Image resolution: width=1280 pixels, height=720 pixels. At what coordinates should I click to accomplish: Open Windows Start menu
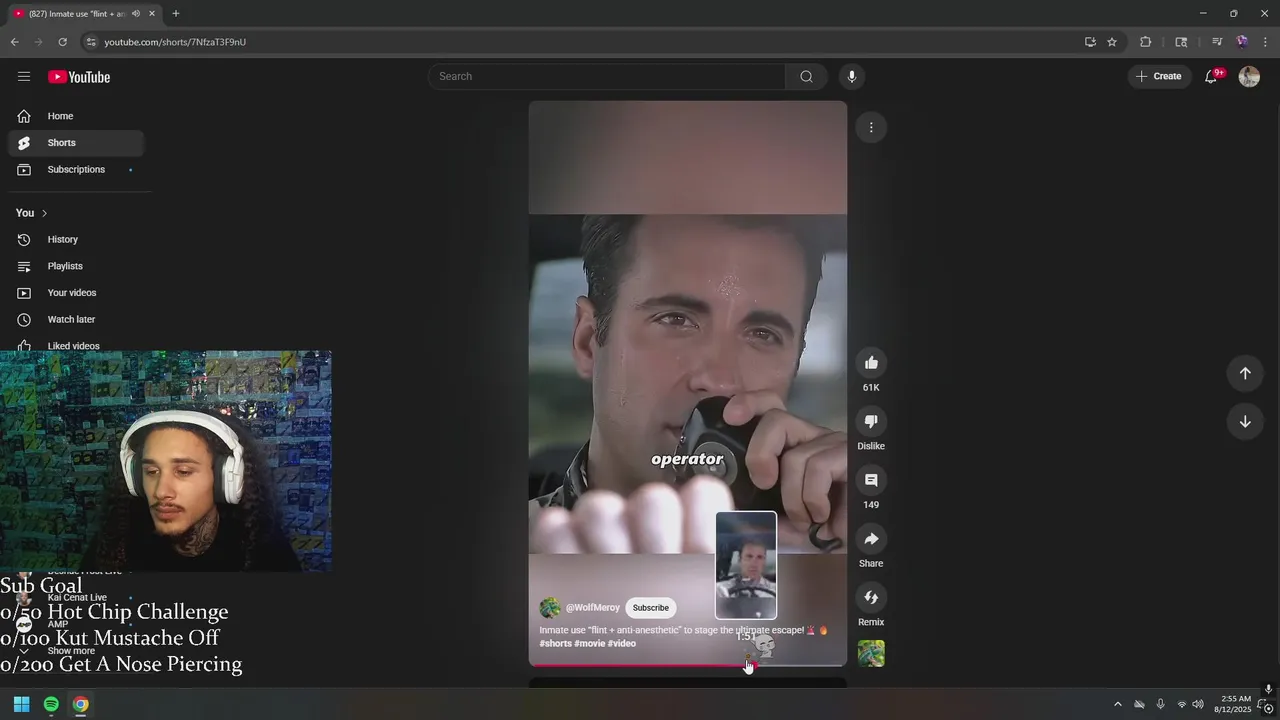(22, 704)
